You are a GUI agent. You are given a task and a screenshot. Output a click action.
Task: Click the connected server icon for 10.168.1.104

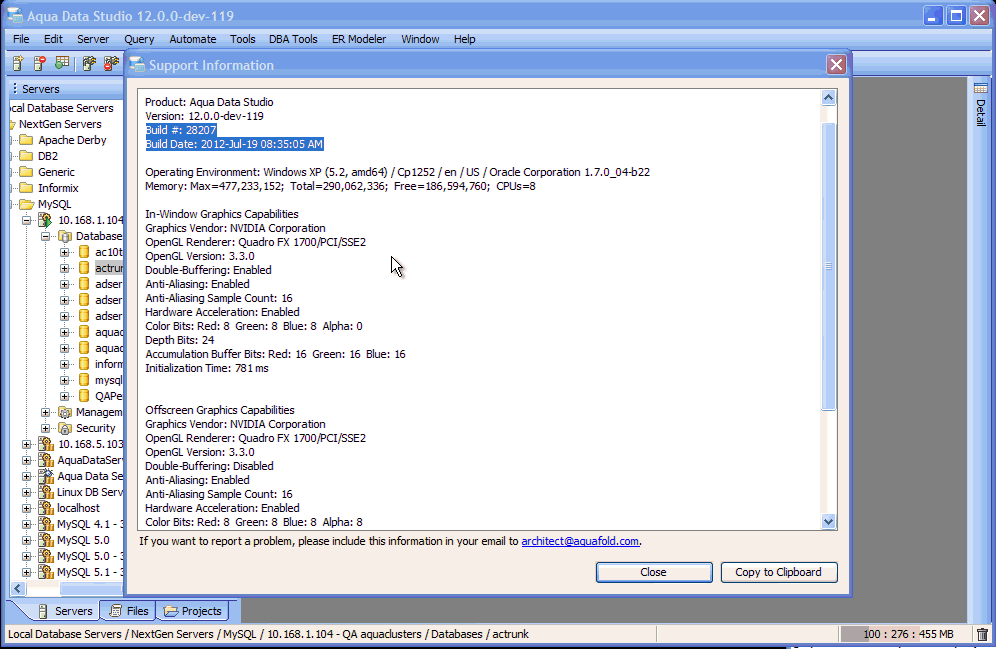(x=46, y=220)
